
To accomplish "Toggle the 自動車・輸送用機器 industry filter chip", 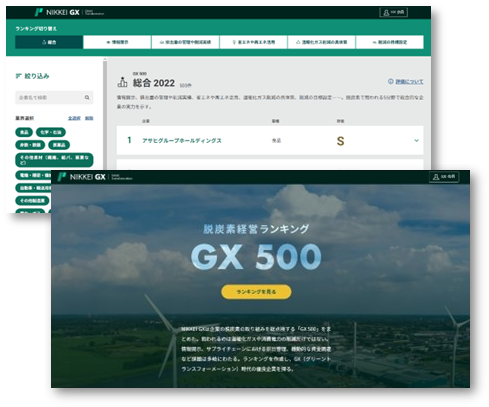I will pyautogui.click(x=33, y=188).
